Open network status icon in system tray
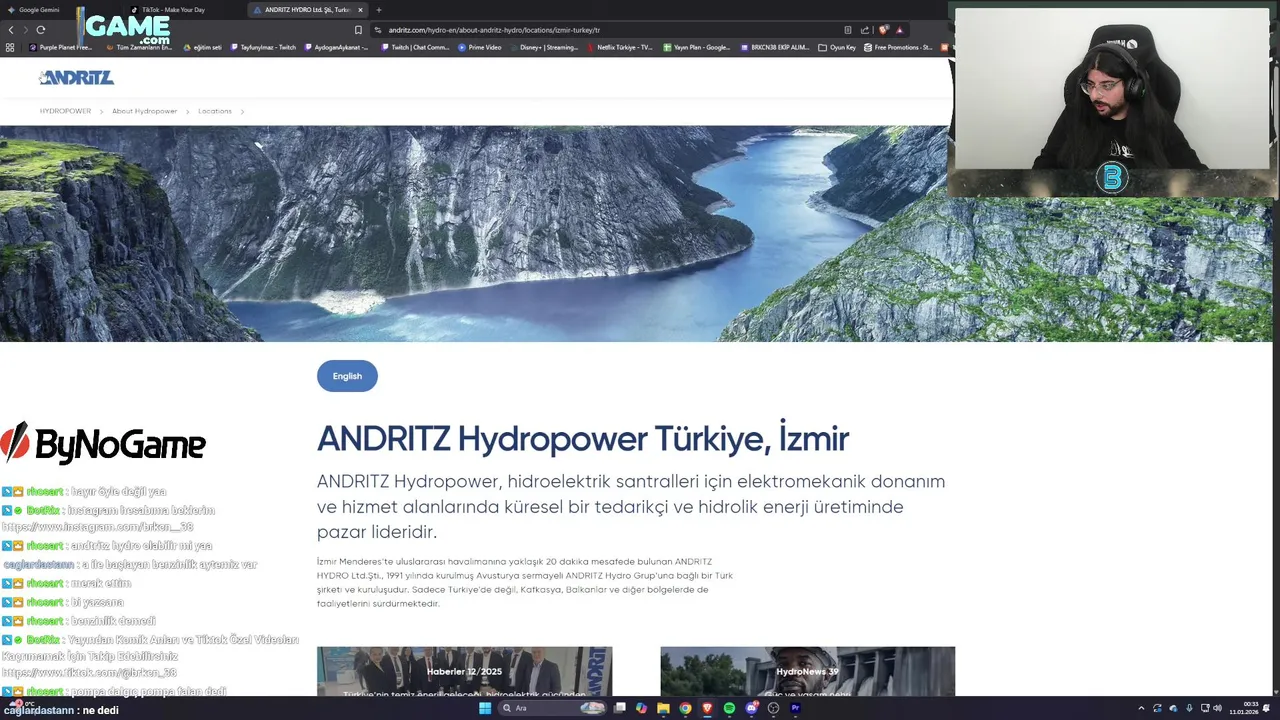This screenshot has height=720, width=1280. click(x=1205, y=708)
